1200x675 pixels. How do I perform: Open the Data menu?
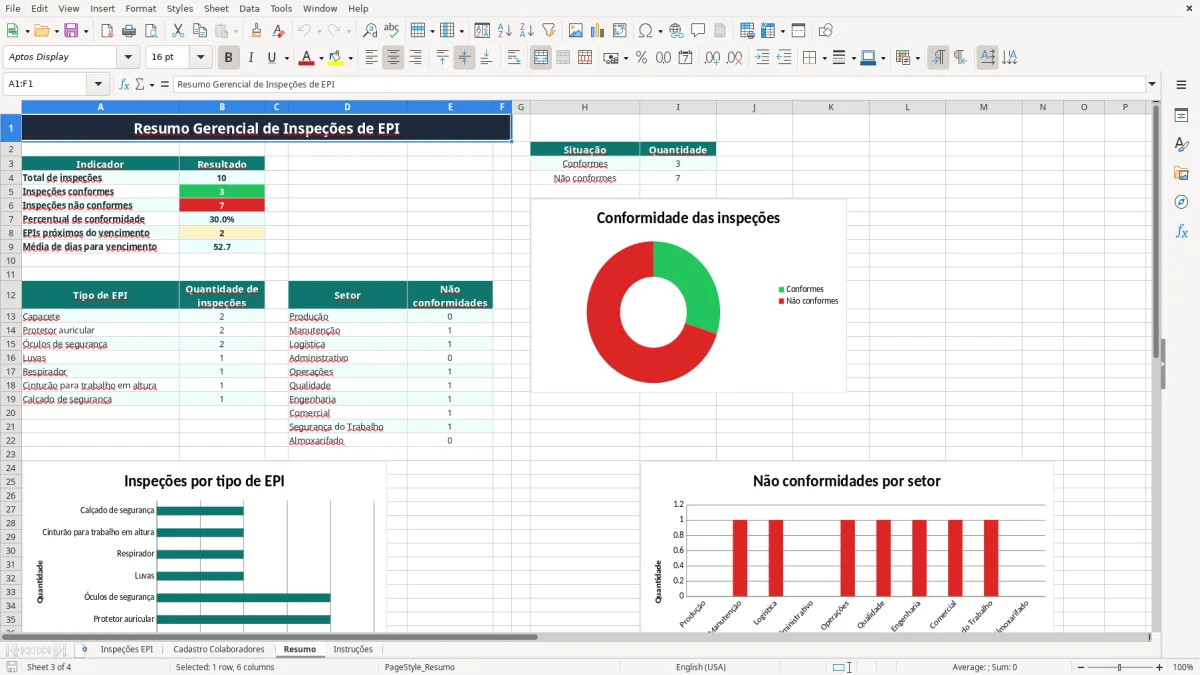[249, 8]
